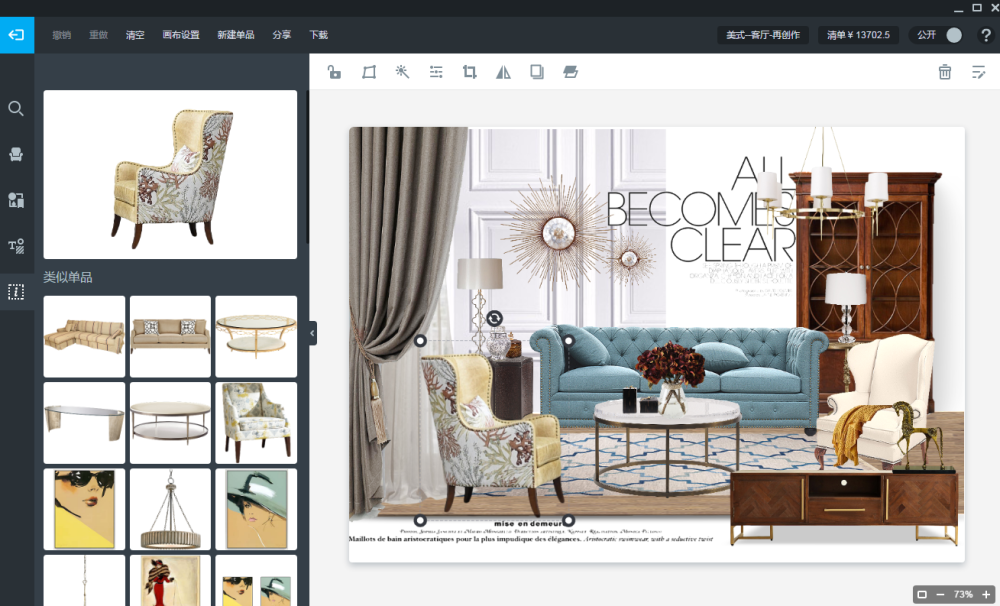
Task: Click the rotate handle above selected armchair
Action: (x=494, y=318)
